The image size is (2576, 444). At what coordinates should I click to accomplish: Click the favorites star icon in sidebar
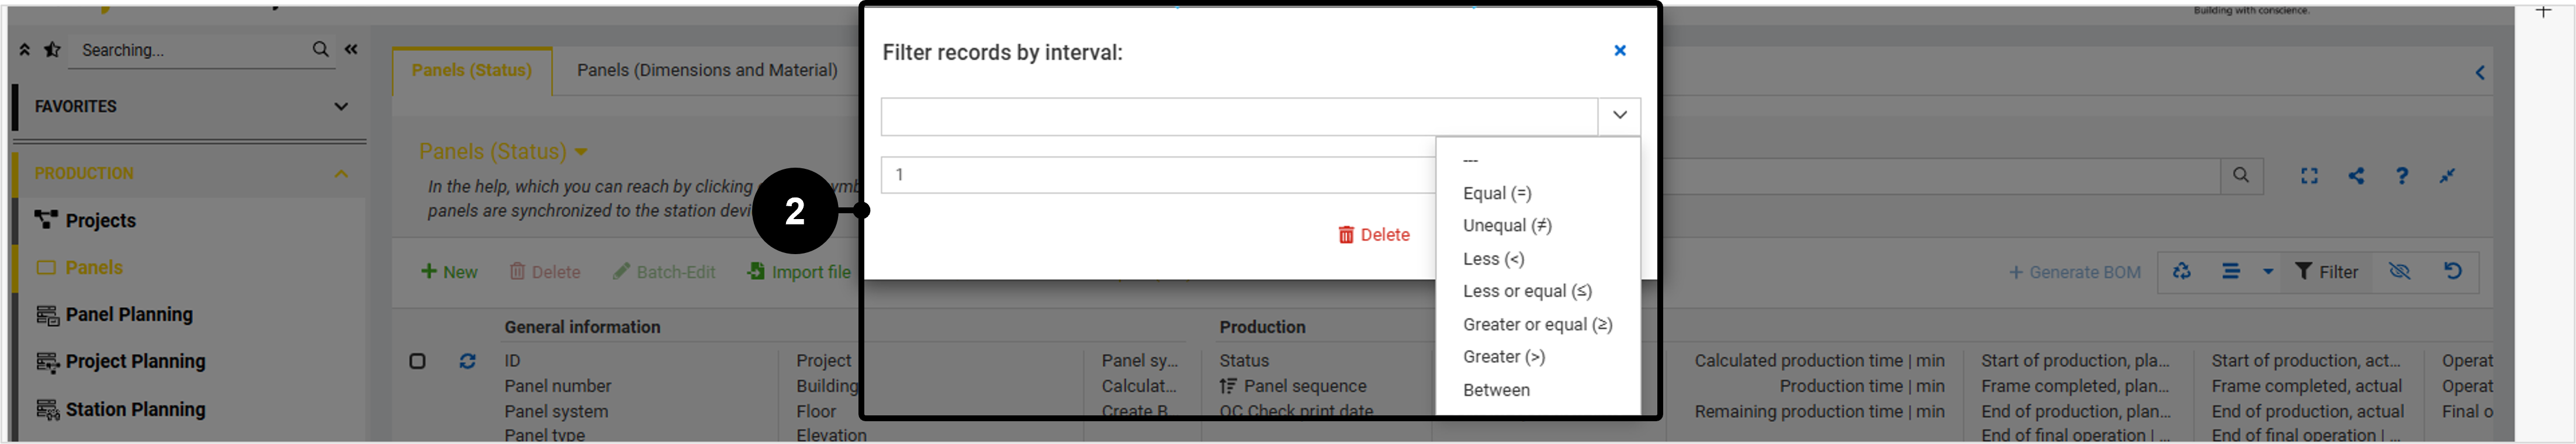click(52, 50)
